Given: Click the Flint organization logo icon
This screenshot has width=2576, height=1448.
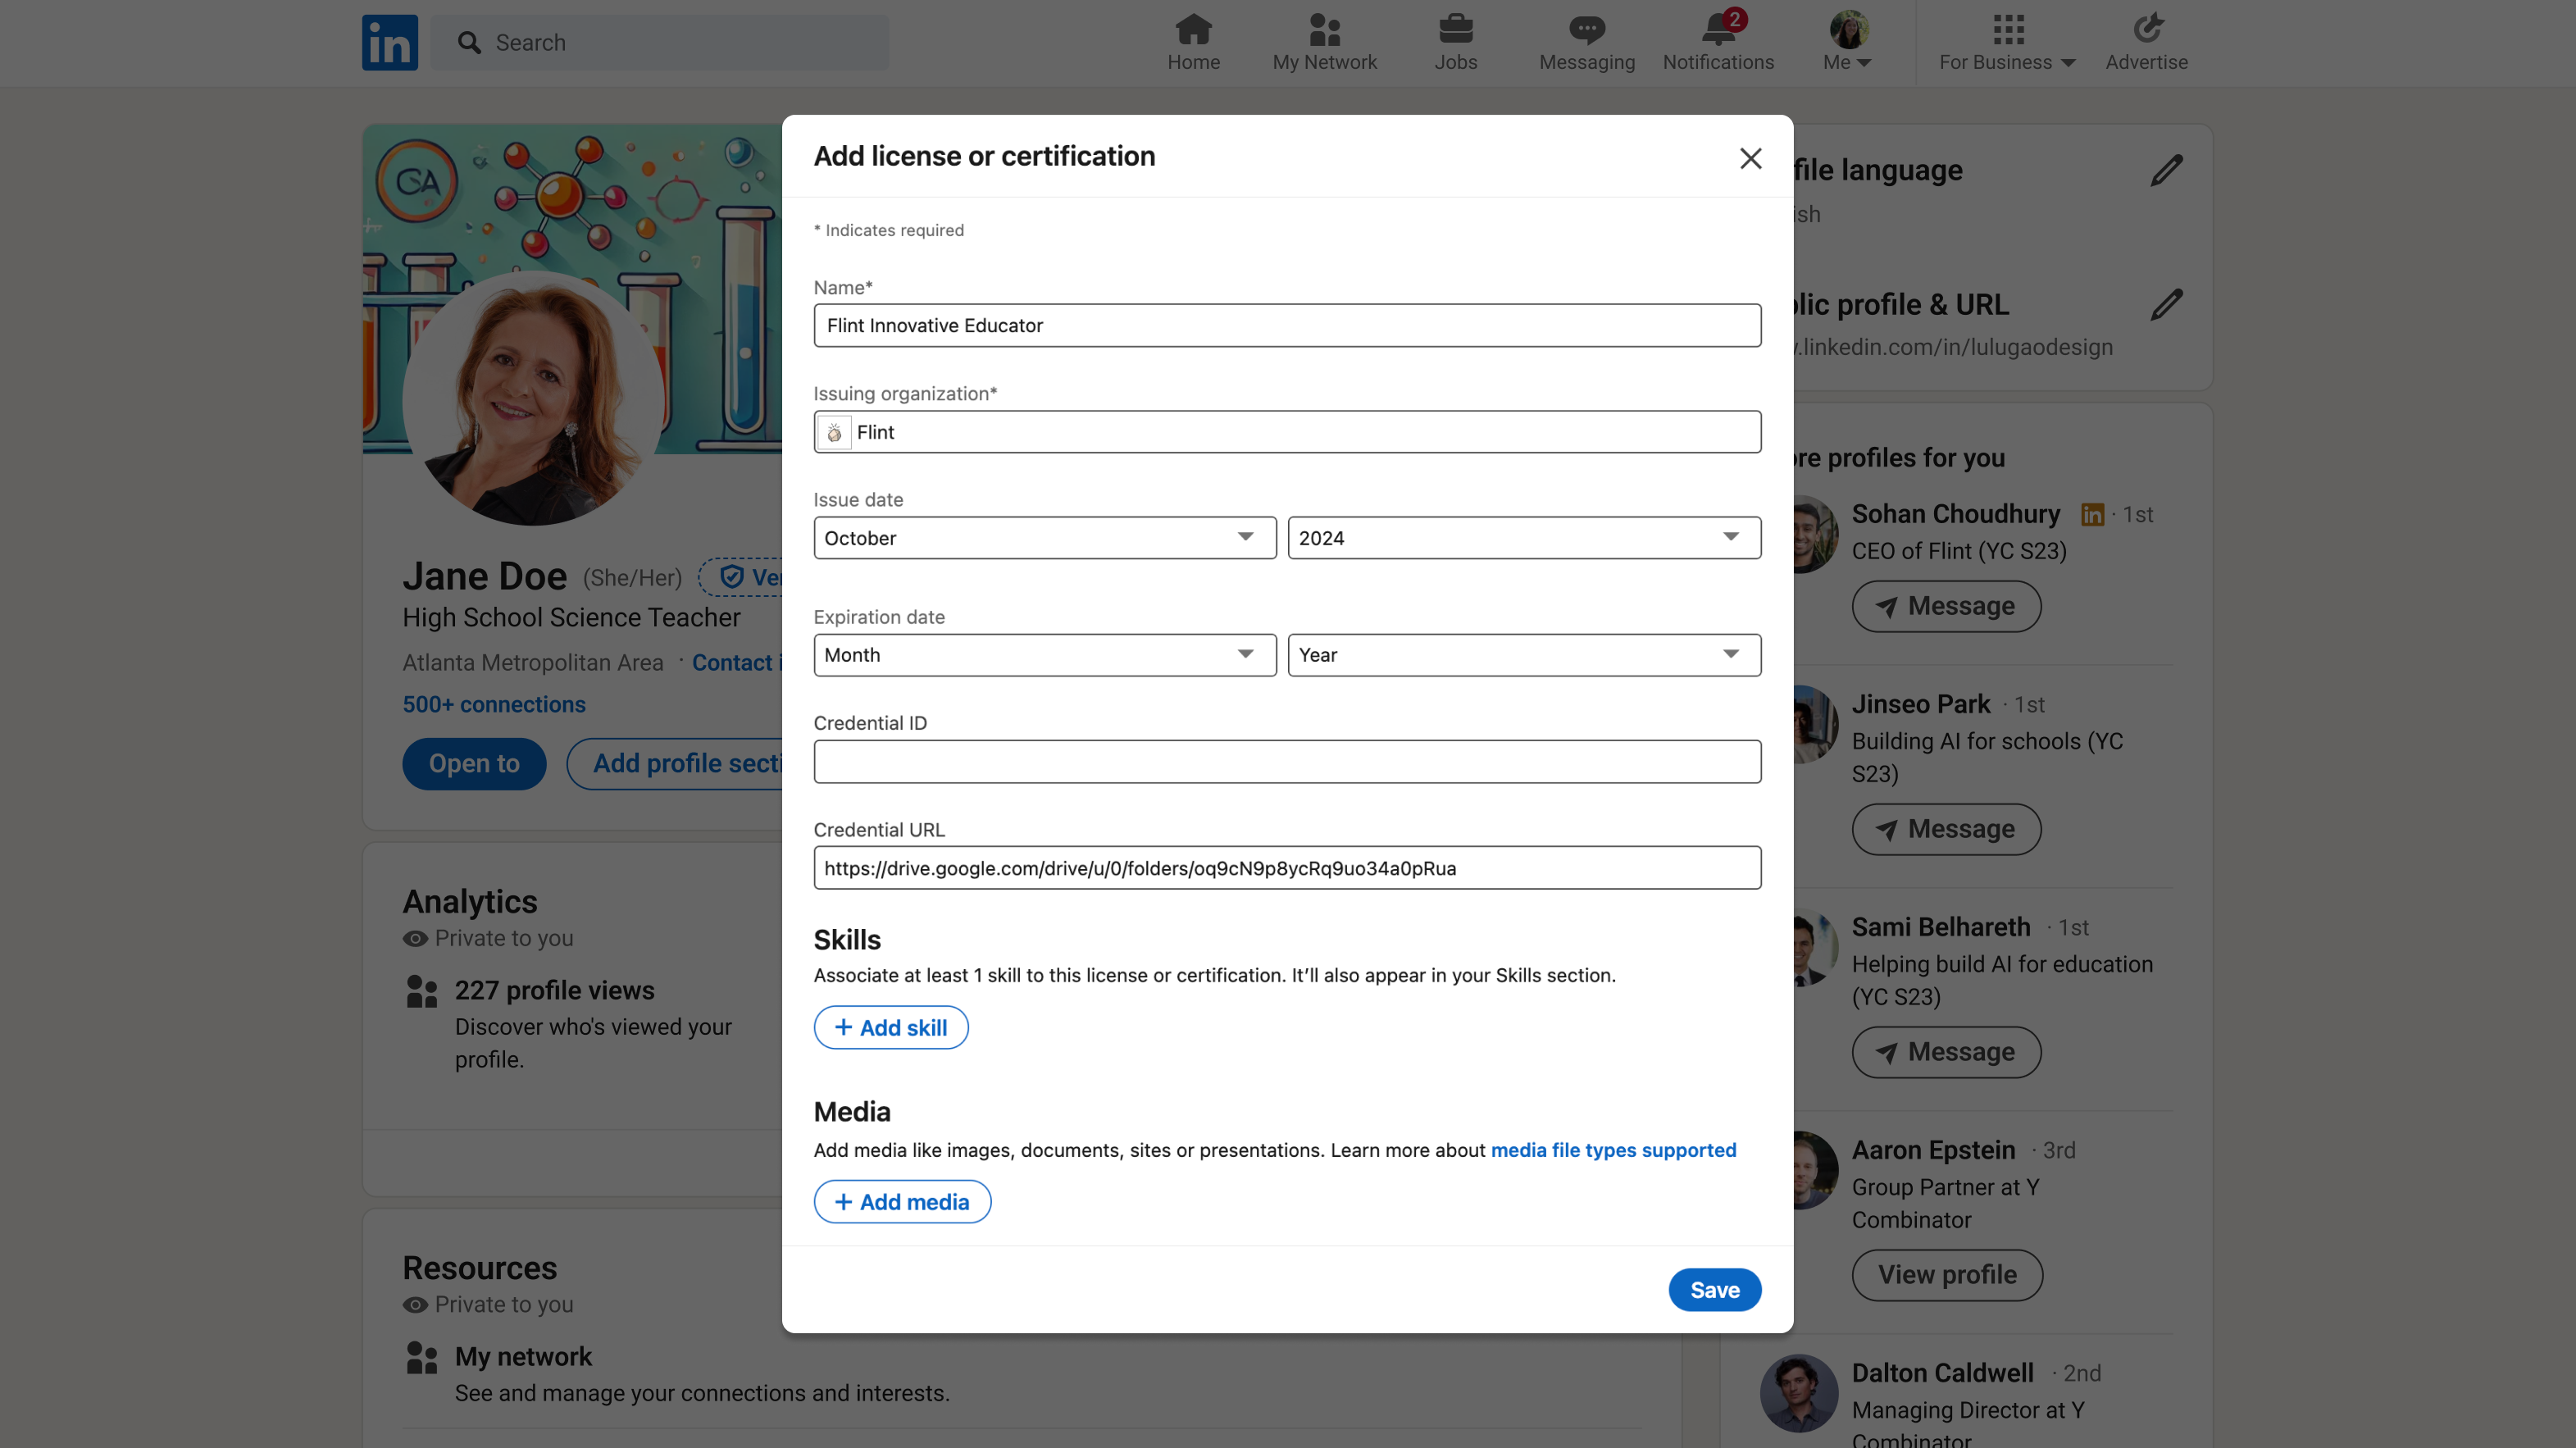Looking at the screenshot, I should tap(834, 432).
